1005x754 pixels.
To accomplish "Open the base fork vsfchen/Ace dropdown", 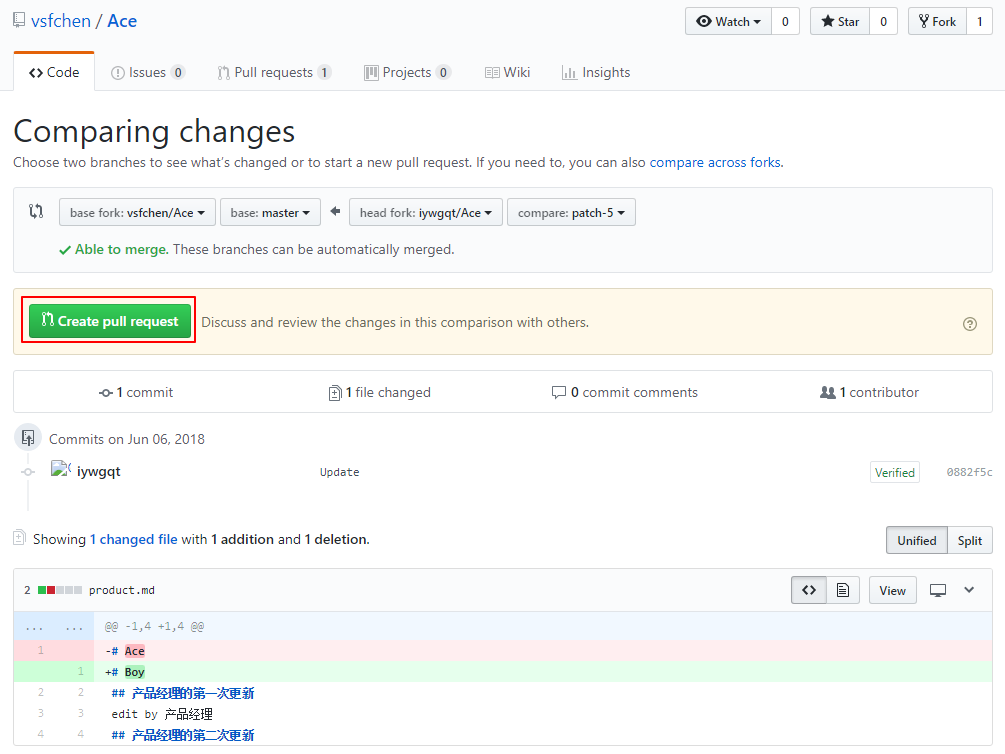I will [x=137, y=212].
